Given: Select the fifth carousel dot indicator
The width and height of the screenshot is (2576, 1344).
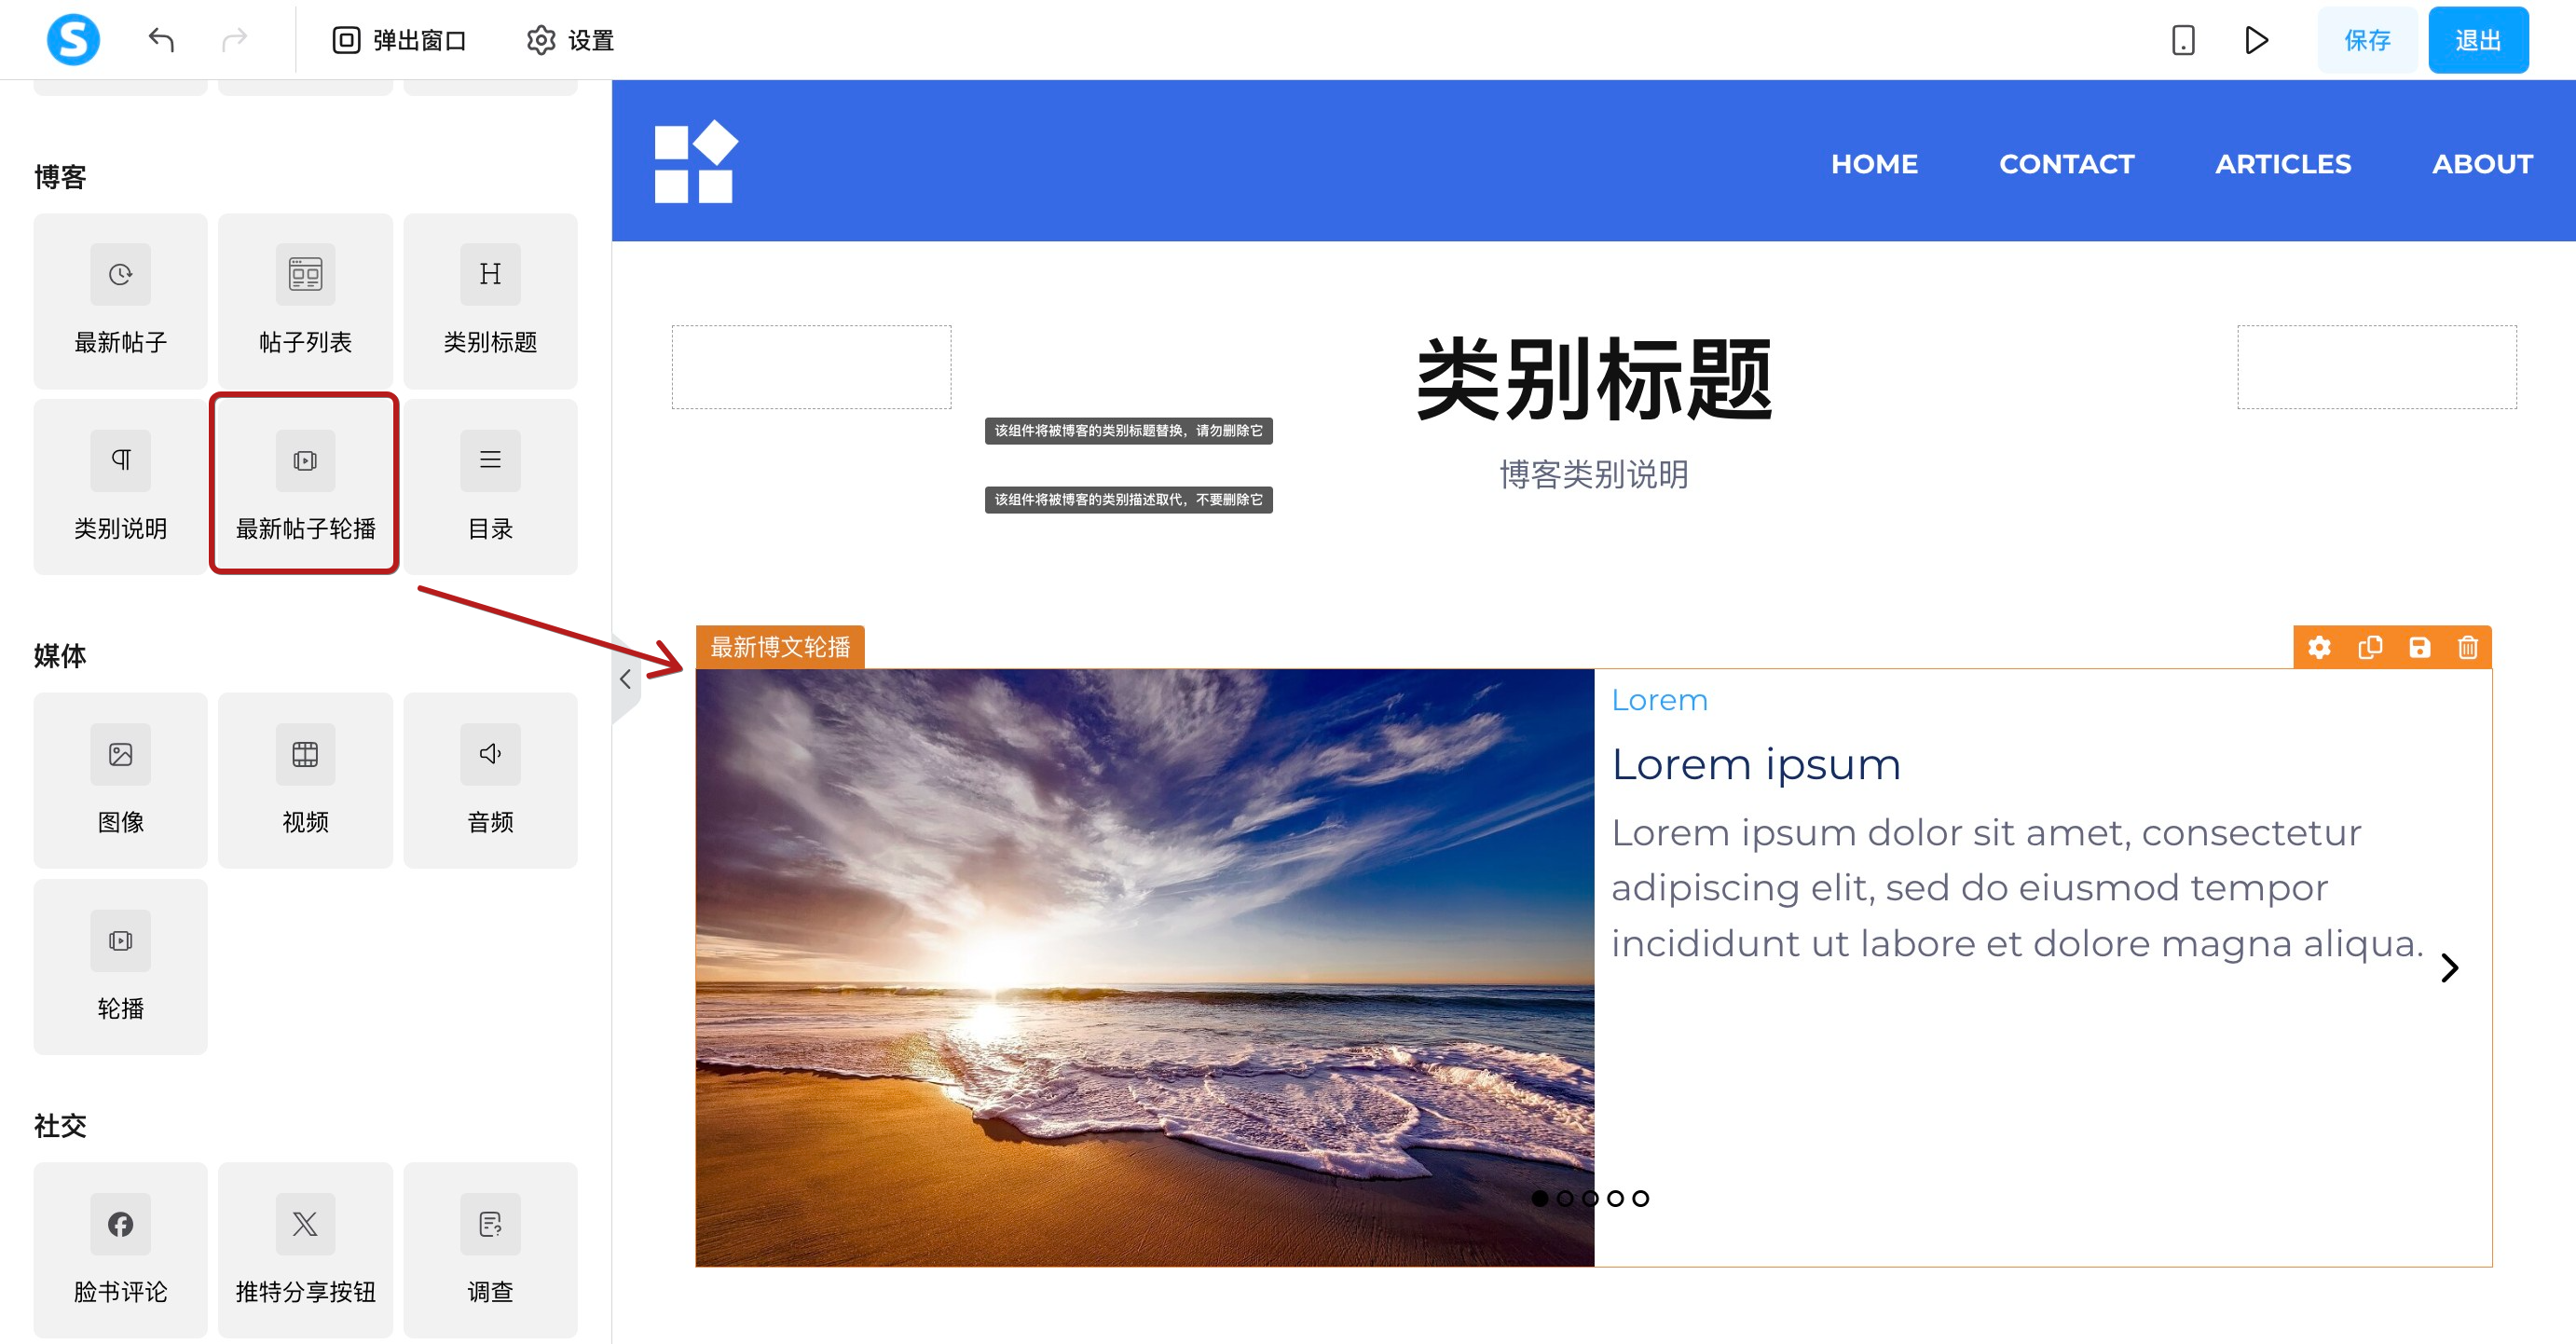Looking at the screenshot, I should (x=1640, y=1198).
